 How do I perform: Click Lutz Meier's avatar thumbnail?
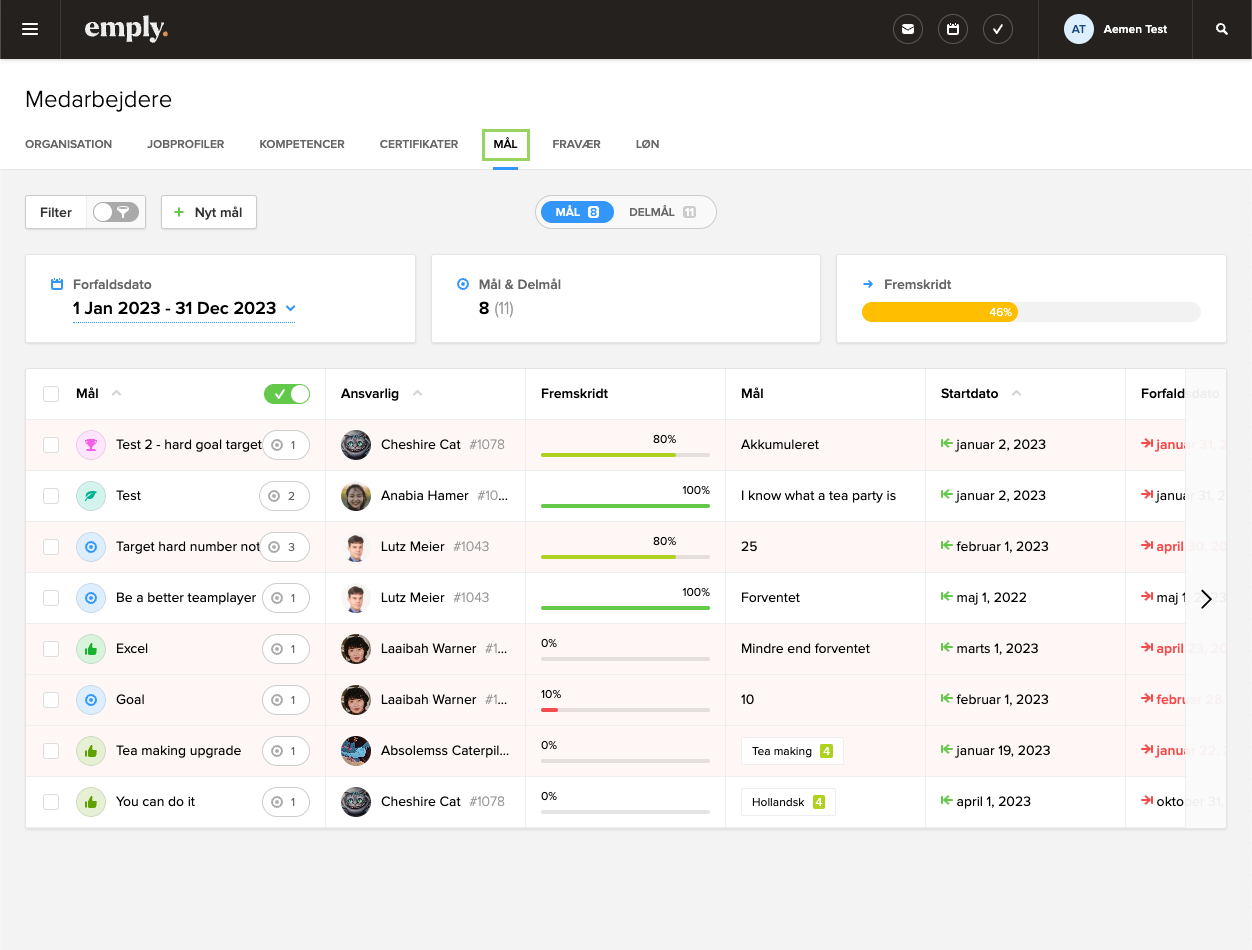[355, 546]
